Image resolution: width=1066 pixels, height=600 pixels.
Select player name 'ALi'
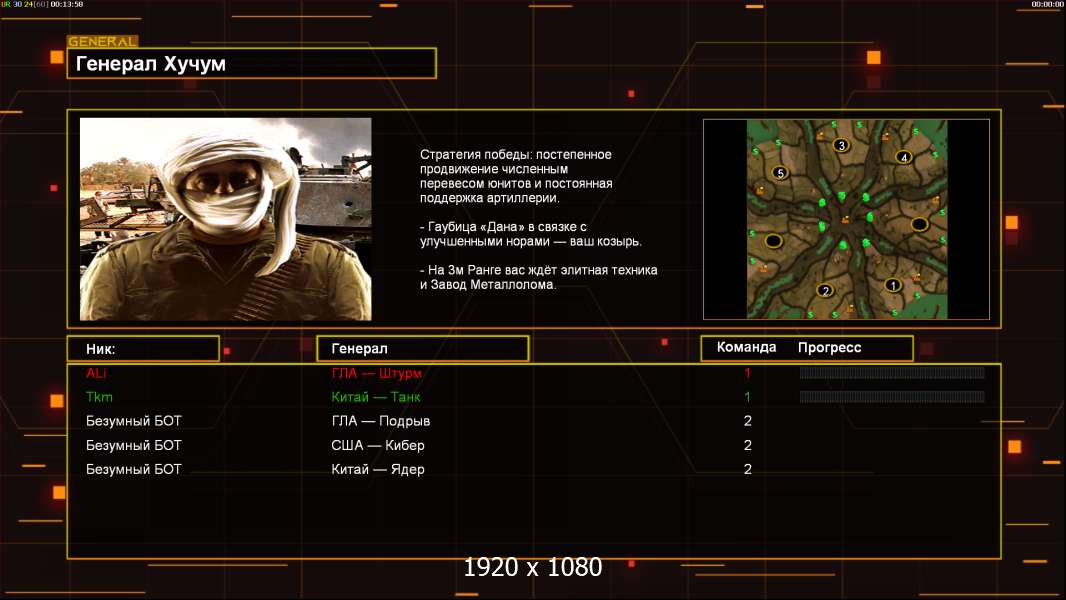[x=97, y=373]
